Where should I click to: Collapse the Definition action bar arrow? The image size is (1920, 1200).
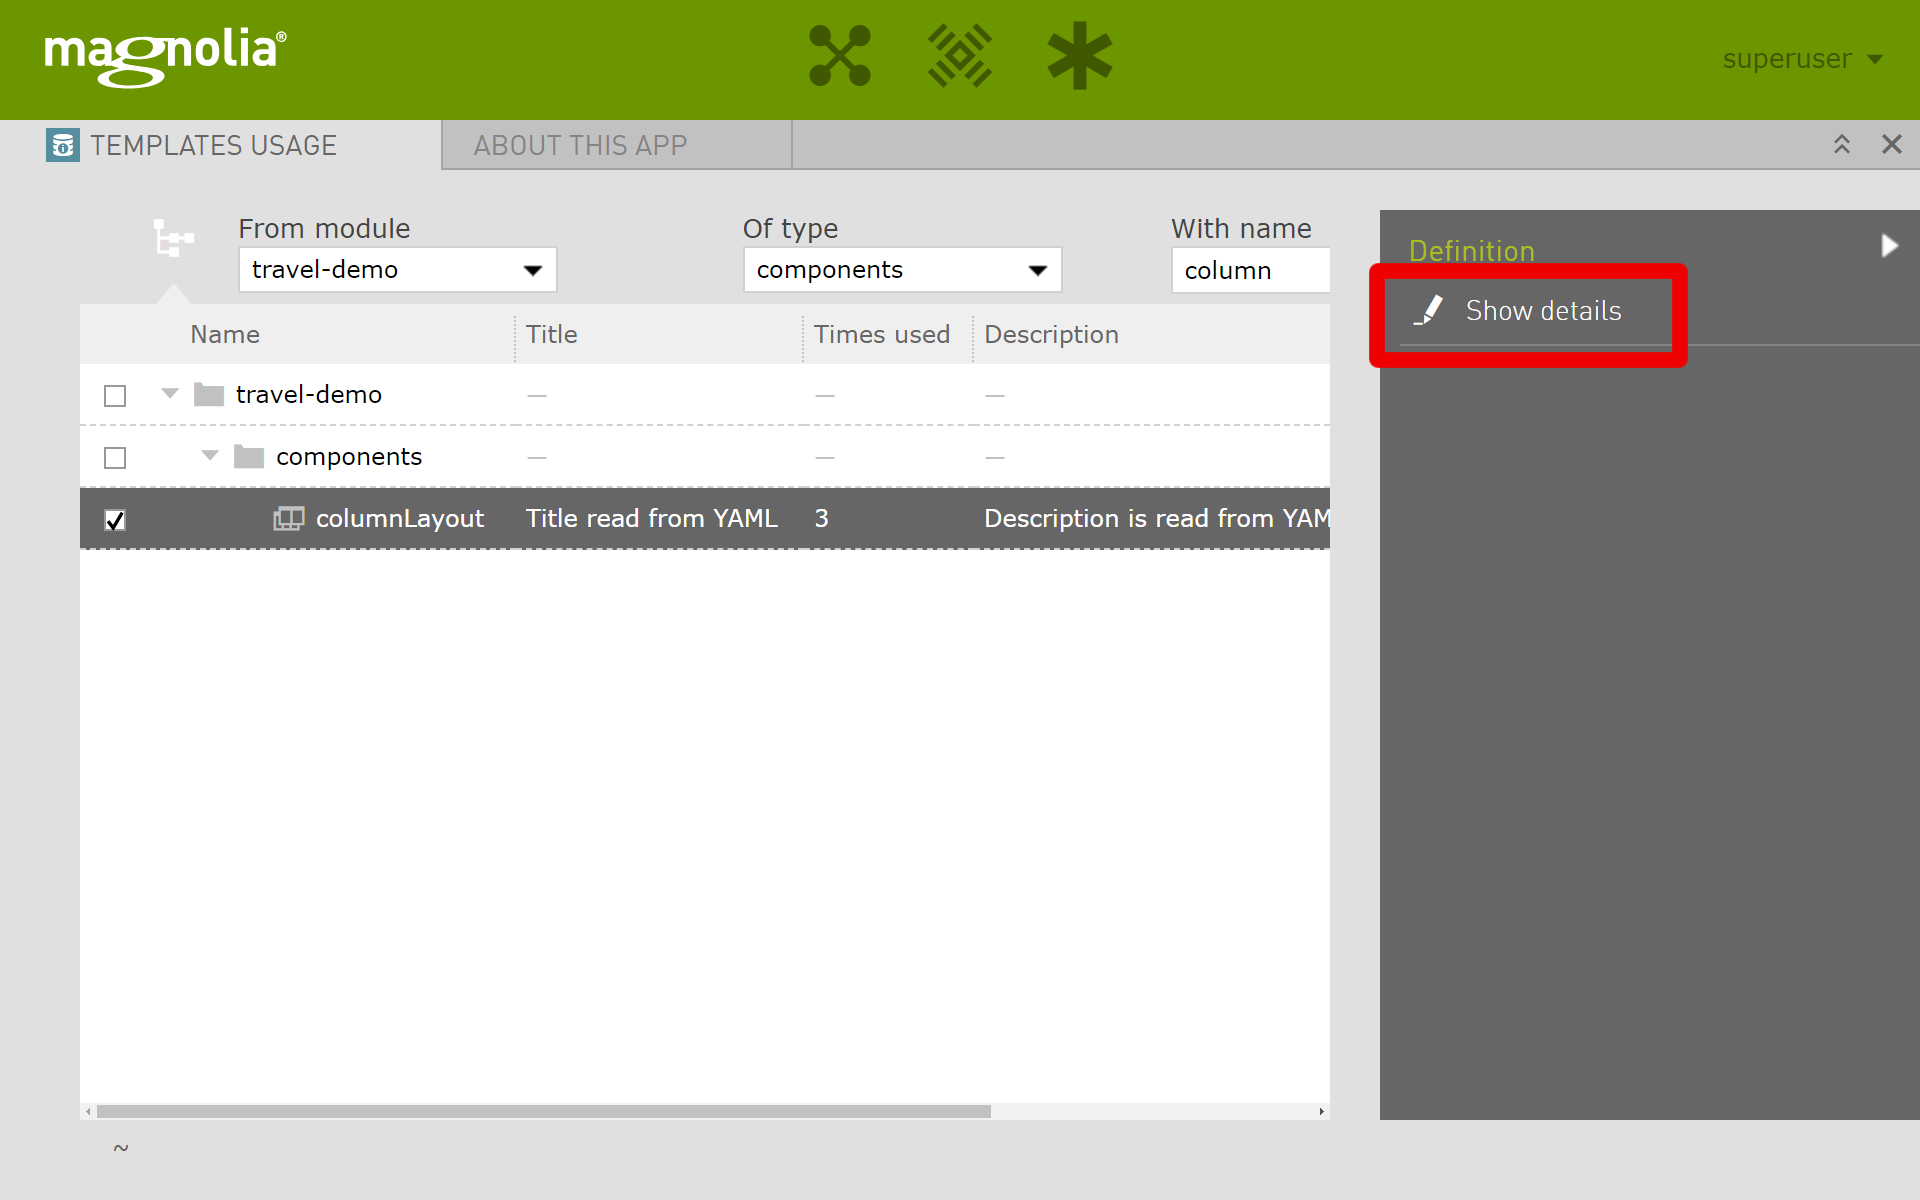point(1889,246)
